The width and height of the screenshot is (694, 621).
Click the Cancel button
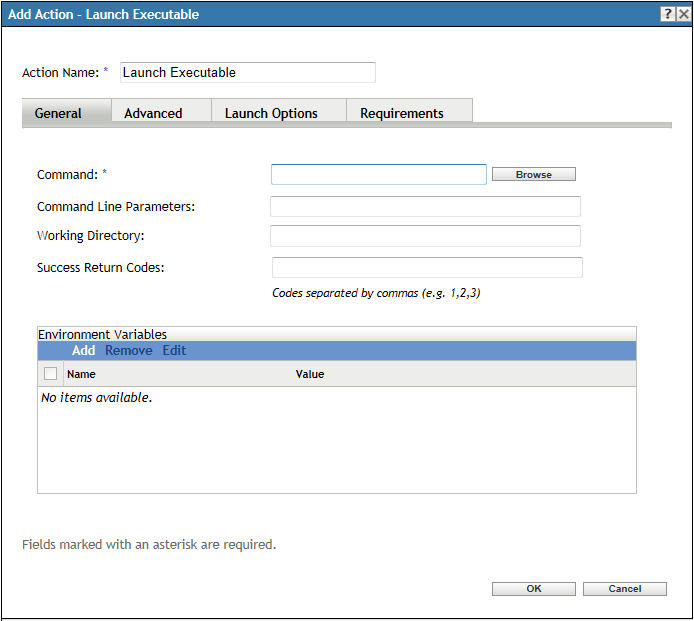625,589
